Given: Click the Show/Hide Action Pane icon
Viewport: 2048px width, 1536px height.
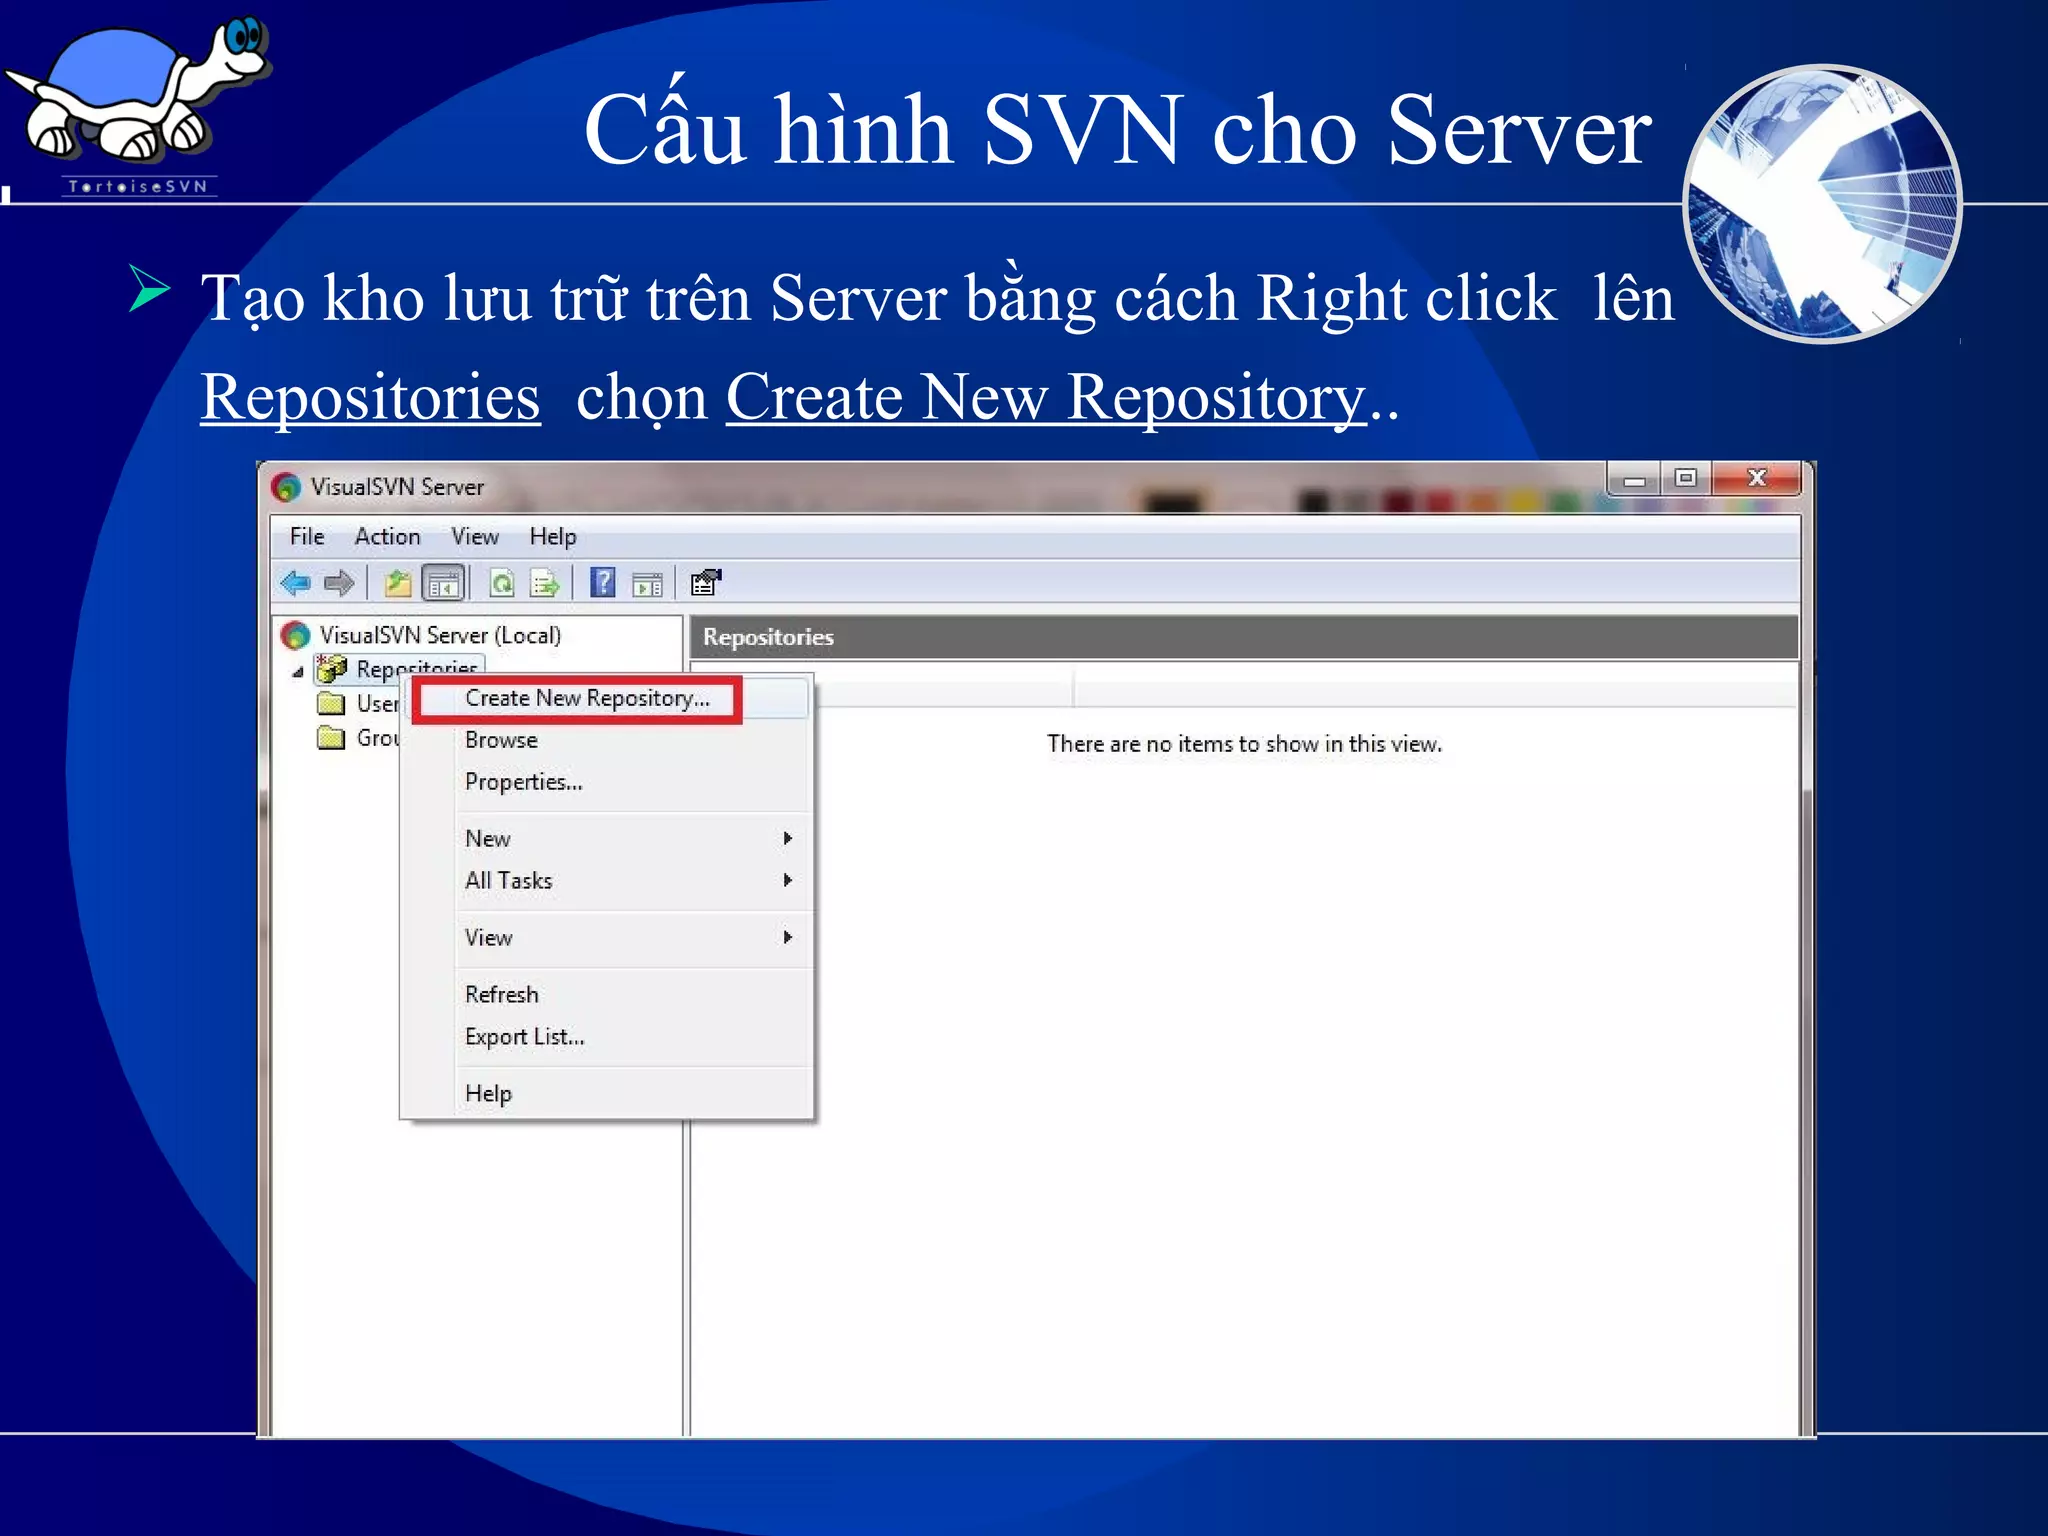Looking at the screenshot, I should coord(648,584).
